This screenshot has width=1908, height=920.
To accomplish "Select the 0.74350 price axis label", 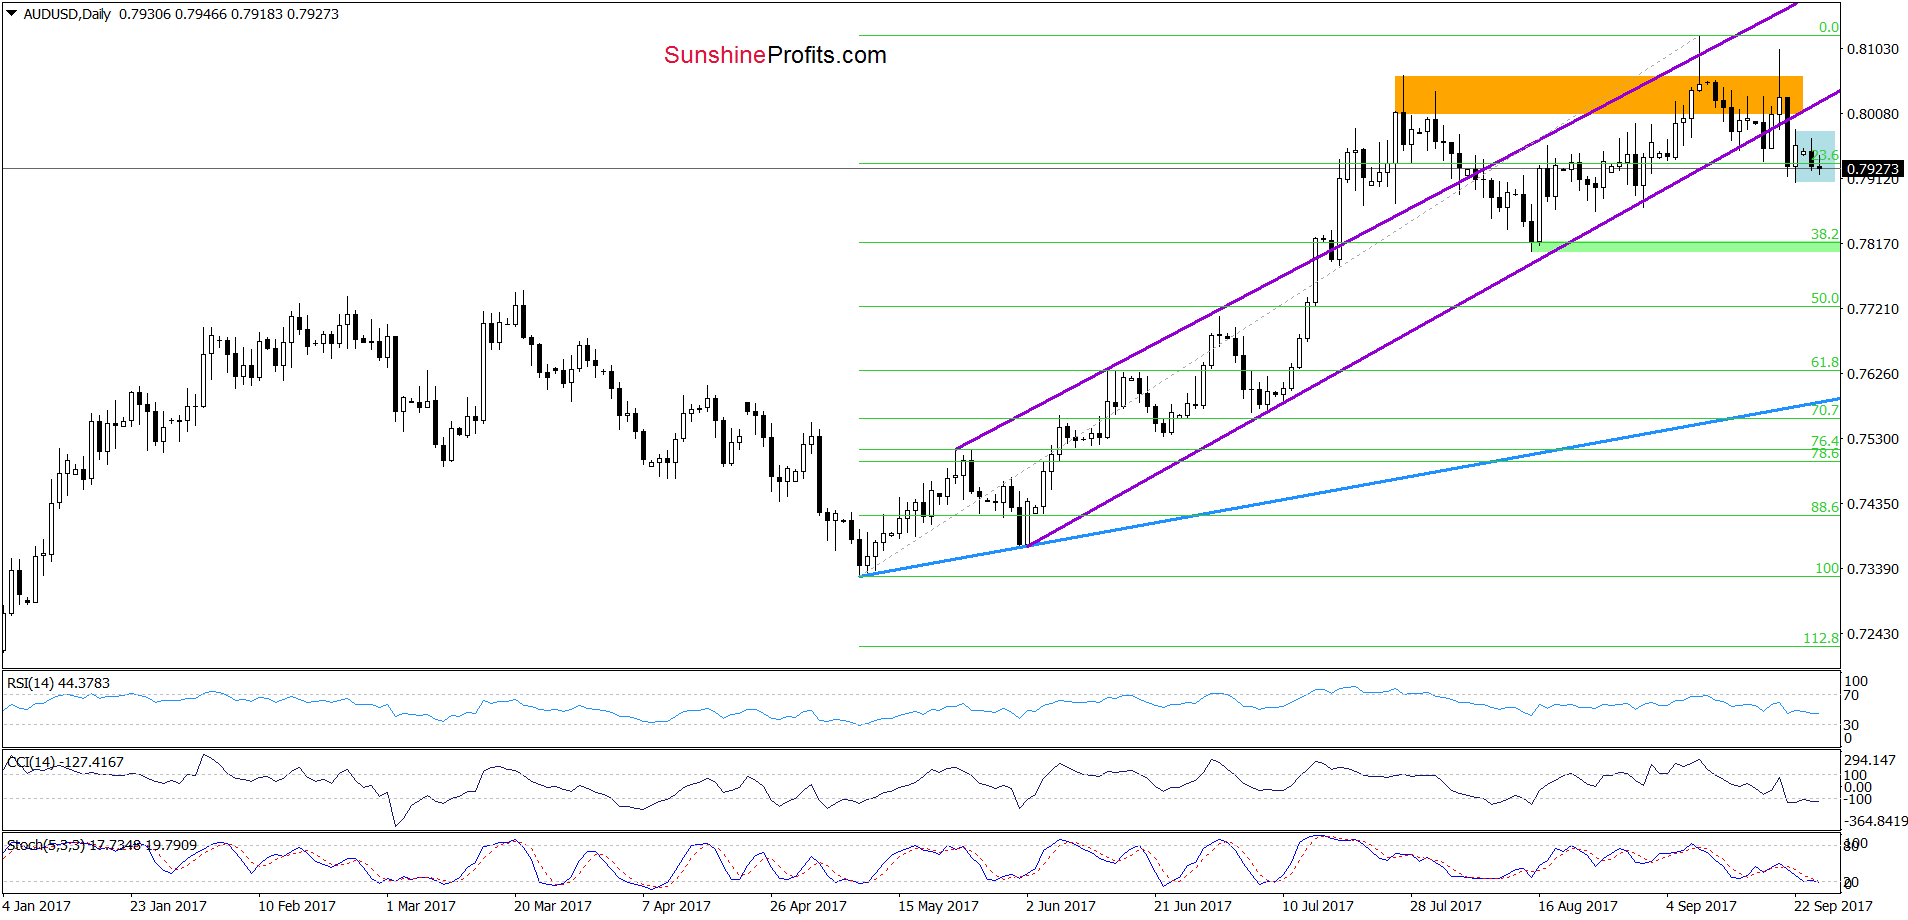I will [1872, 504].
